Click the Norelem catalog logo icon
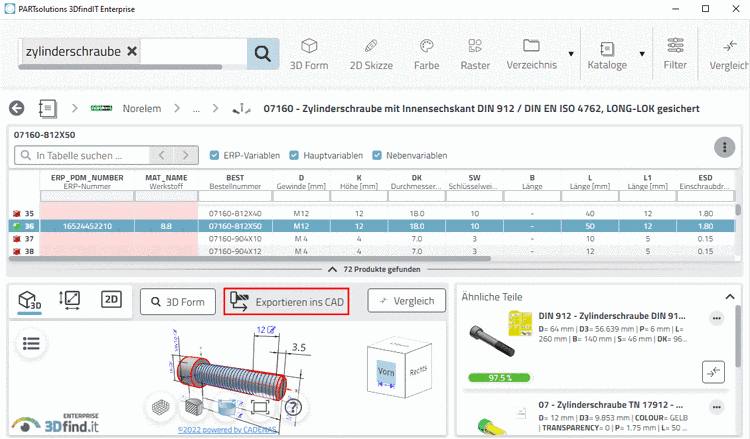 pos(101,109)
